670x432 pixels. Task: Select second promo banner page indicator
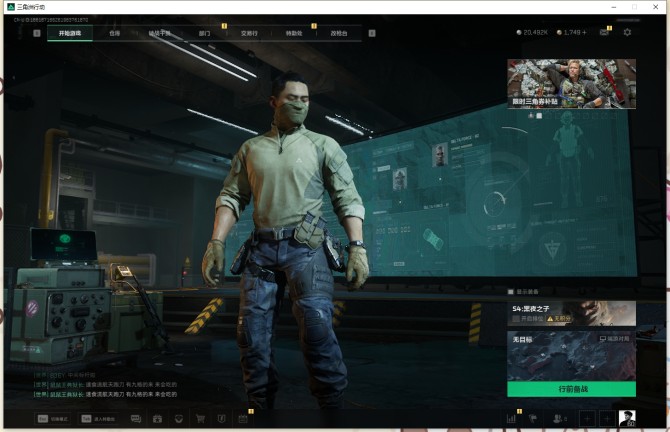click(x=539, y=116)
